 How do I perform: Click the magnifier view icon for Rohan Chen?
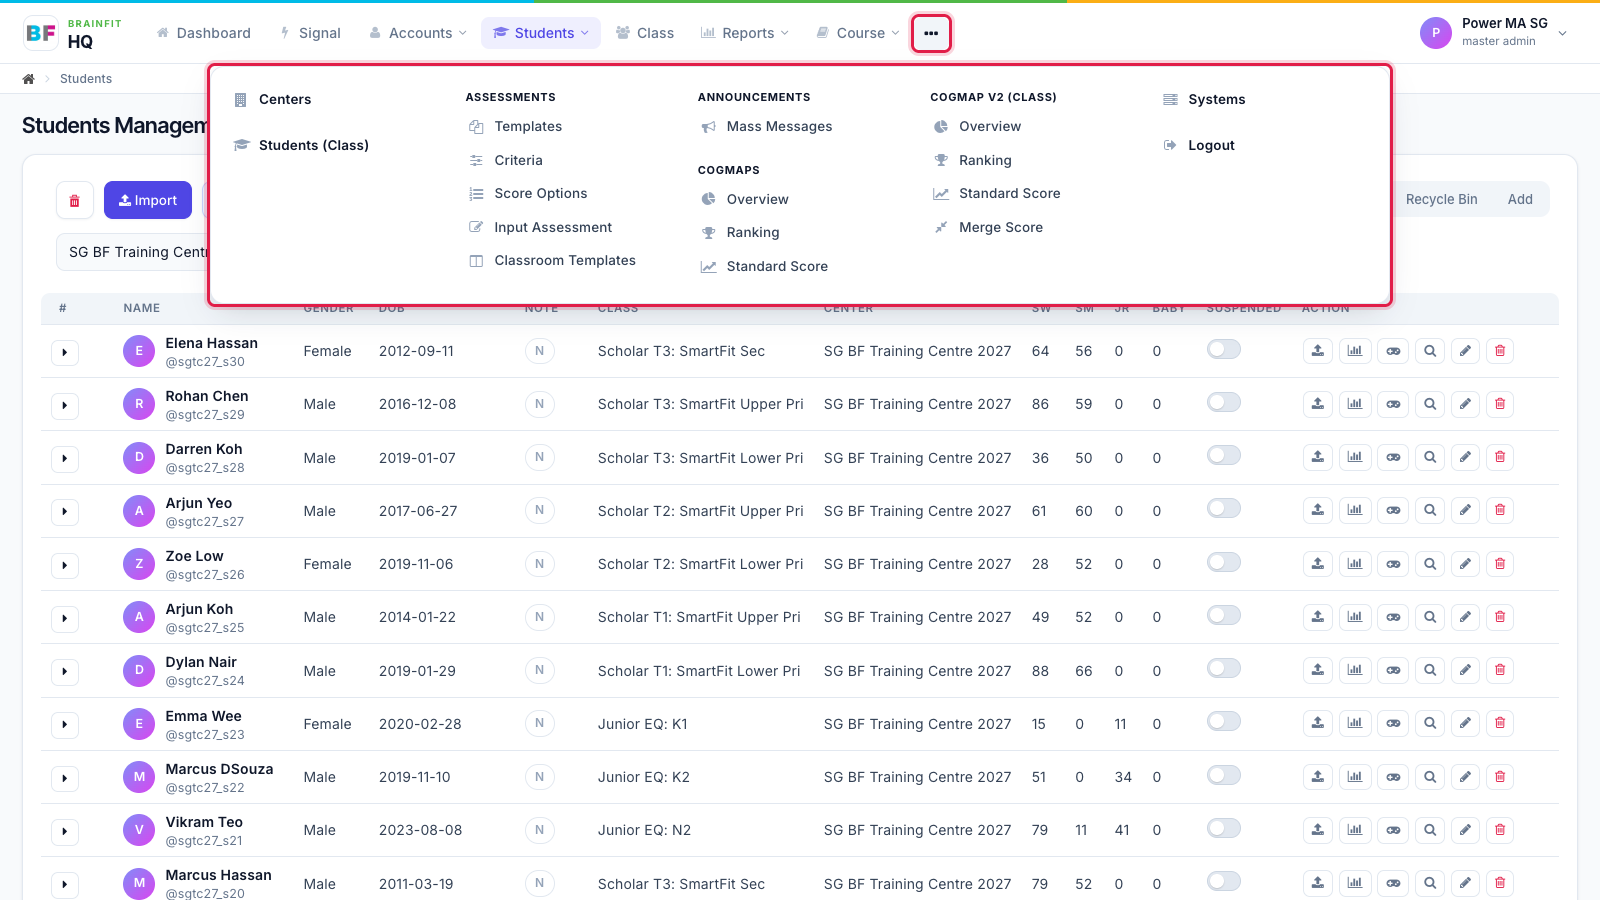pyautogui.click(x=1430, y=404)
